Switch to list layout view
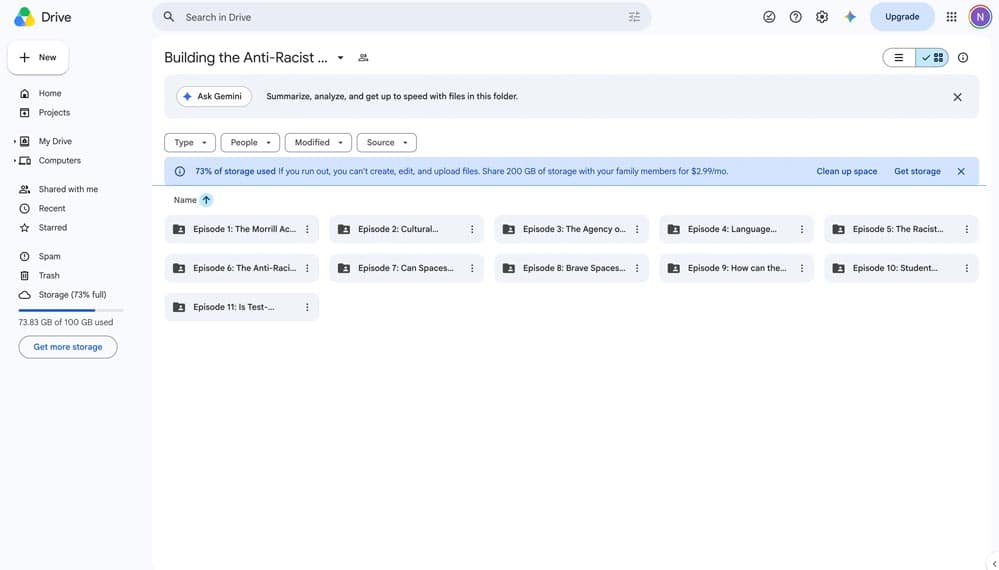Image resolution: width=999 pixels, height=570 pixels. (x=899, y=58)
